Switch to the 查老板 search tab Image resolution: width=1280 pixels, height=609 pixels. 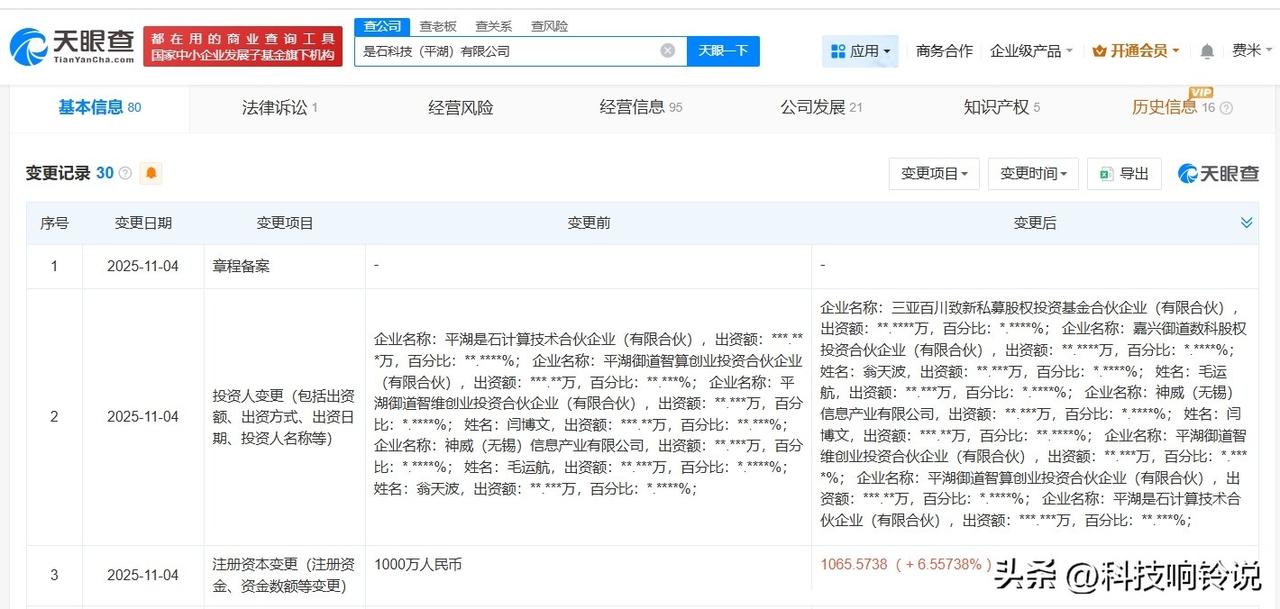click(438, 26)
